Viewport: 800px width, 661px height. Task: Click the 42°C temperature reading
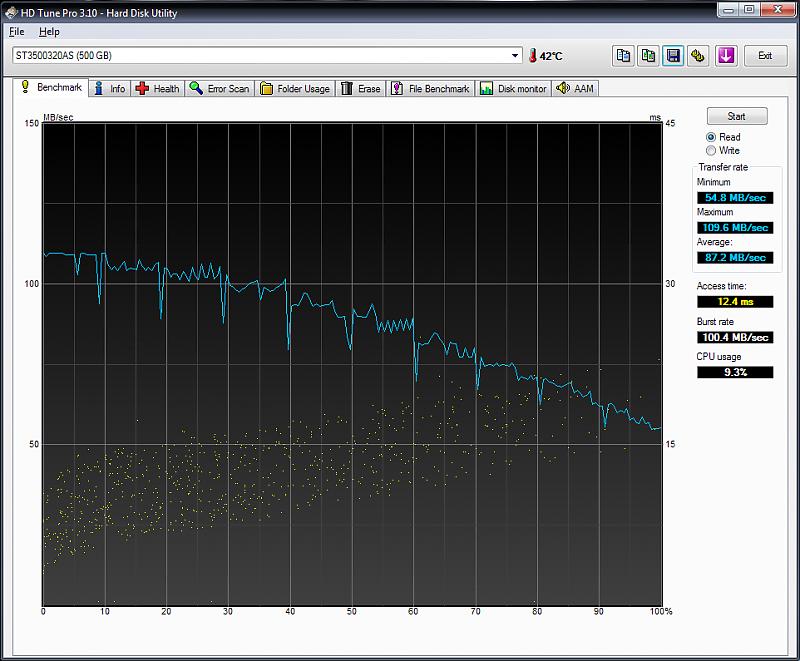click(x=551, y=56)
